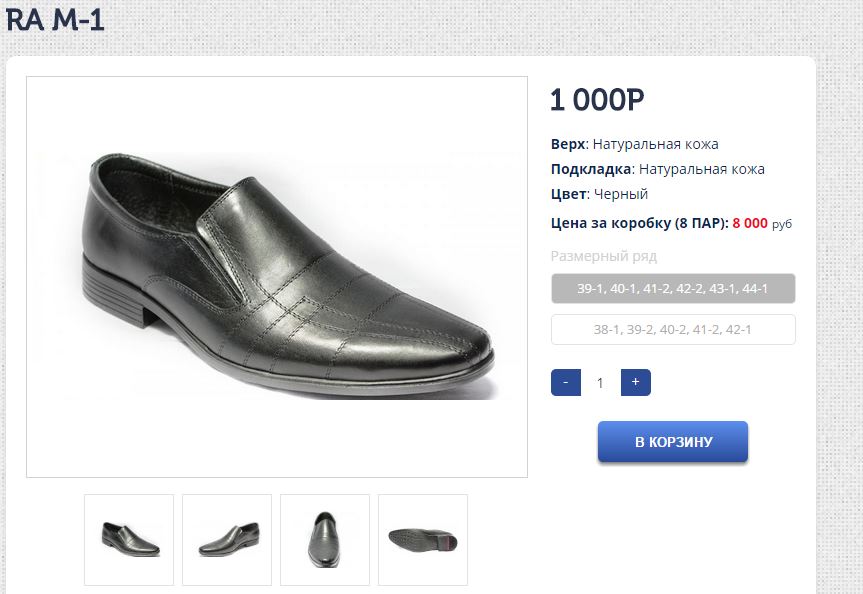Increase quantity with the plus button
The image size is (863, 594).
(x=636, y=382)
